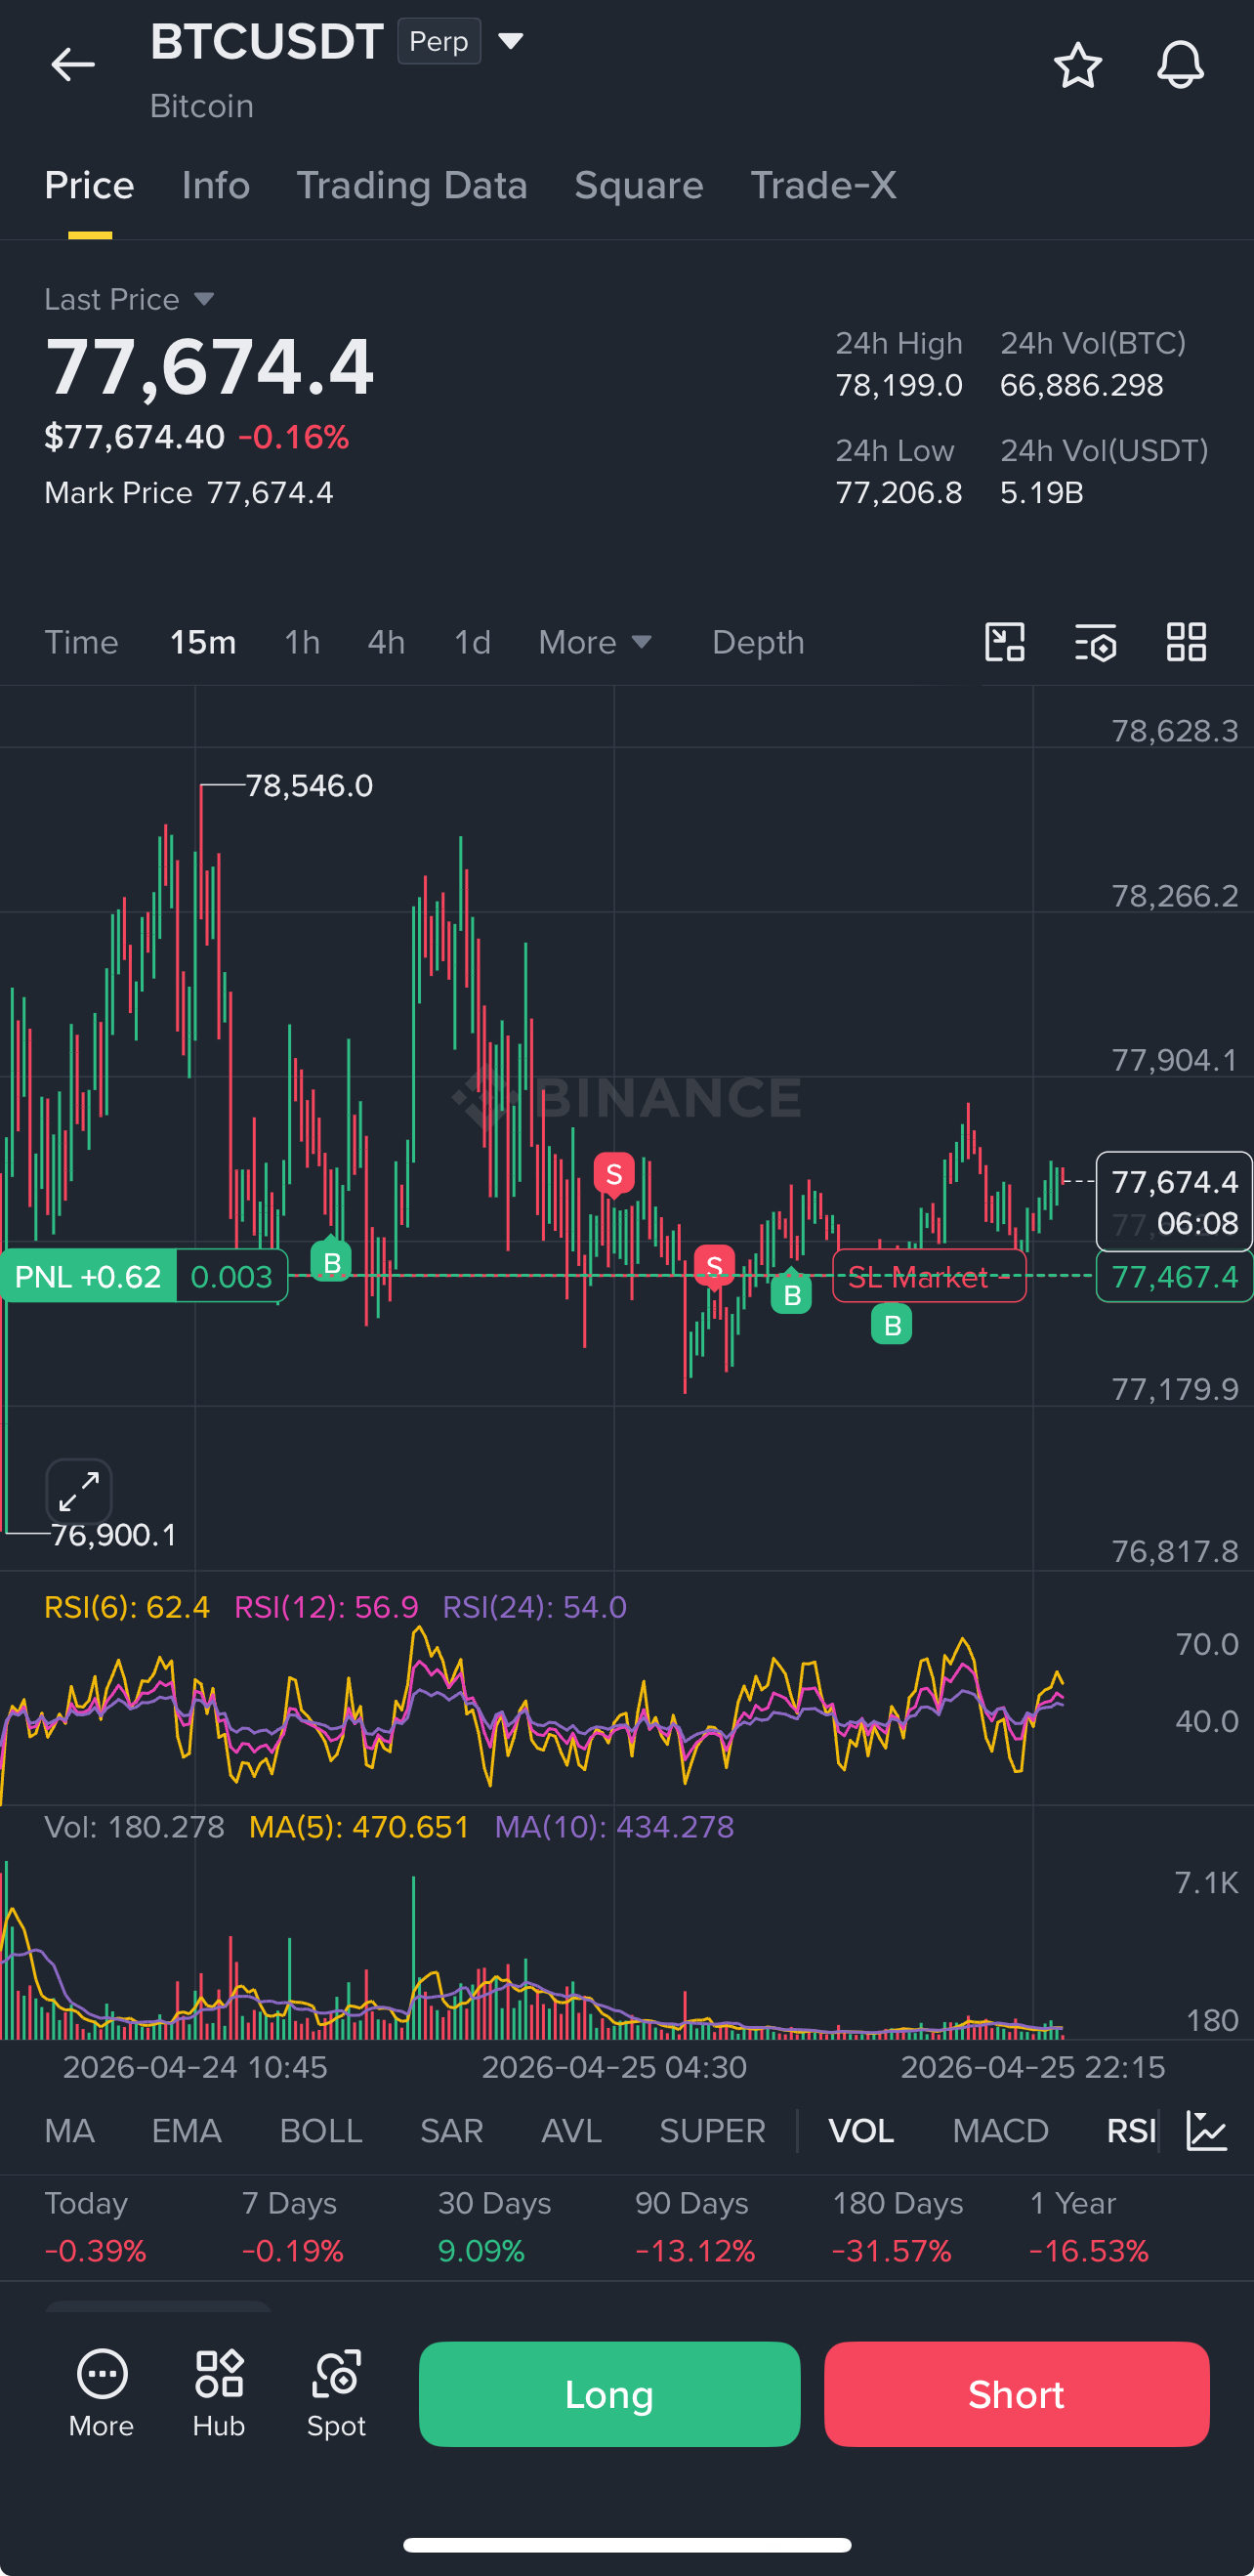Image resolution: width=1254 pixels, height=2576 pixels.
Task: Tap the 24h High value 78,199.0
Action: coord(899,385)
